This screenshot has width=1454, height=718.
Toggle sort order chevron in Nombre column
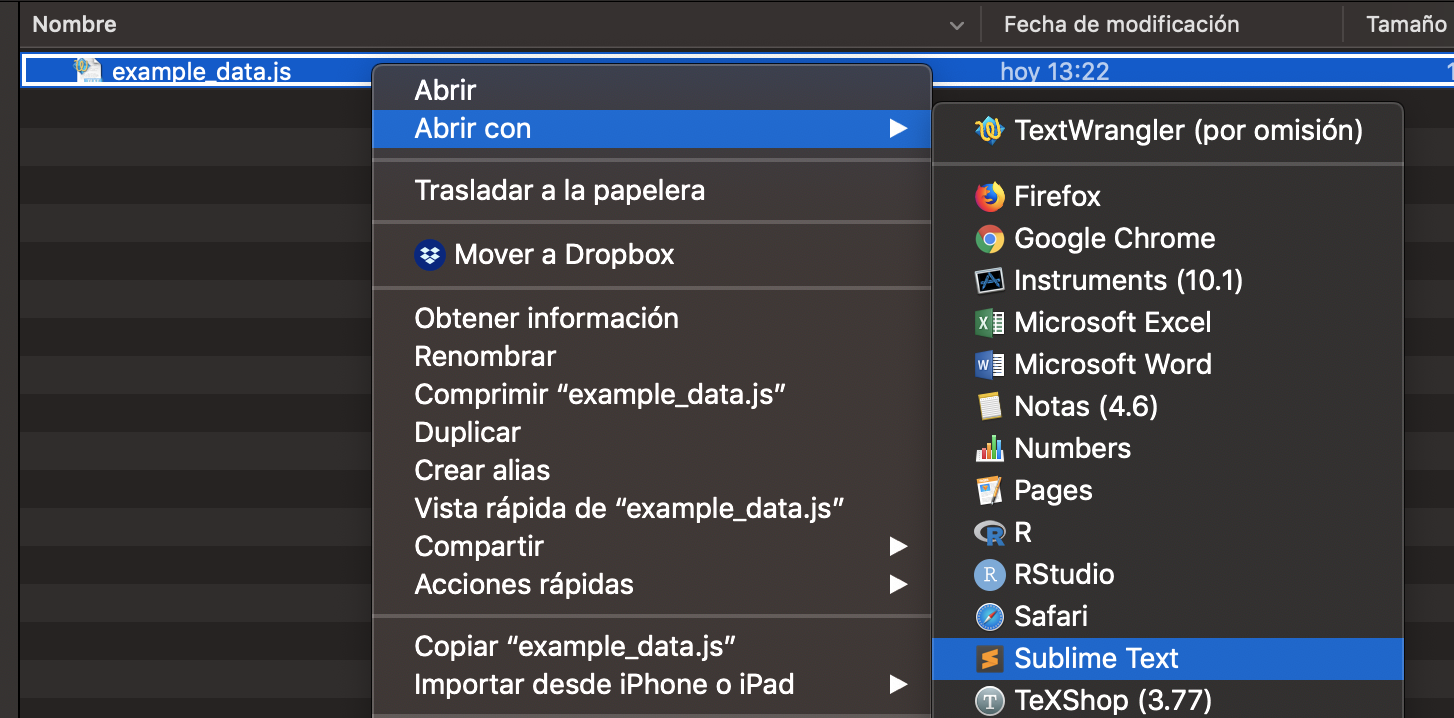coord(957,25)
